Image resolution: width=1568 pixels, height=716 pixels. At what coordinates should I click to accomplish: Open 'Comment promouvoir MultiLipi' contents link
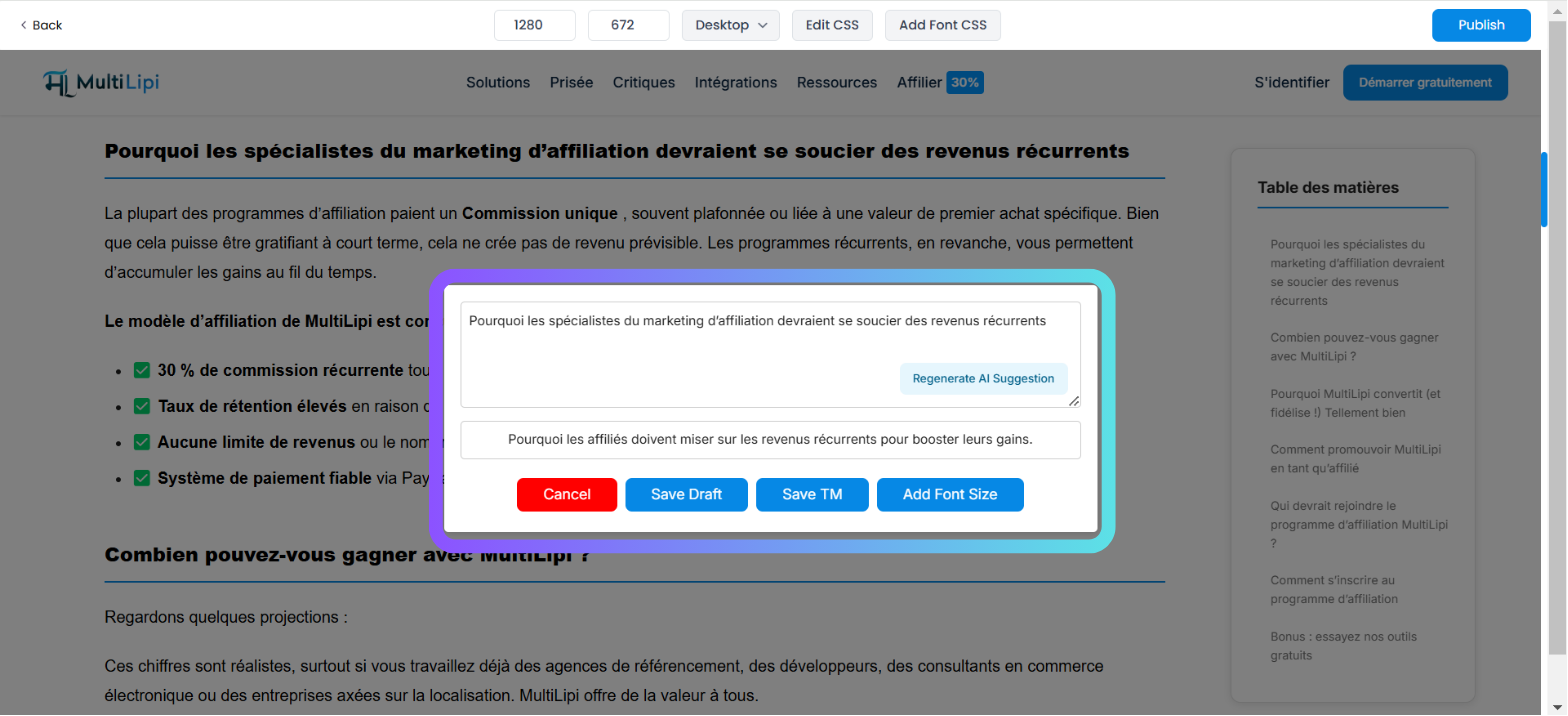[x=1356, y=459]
